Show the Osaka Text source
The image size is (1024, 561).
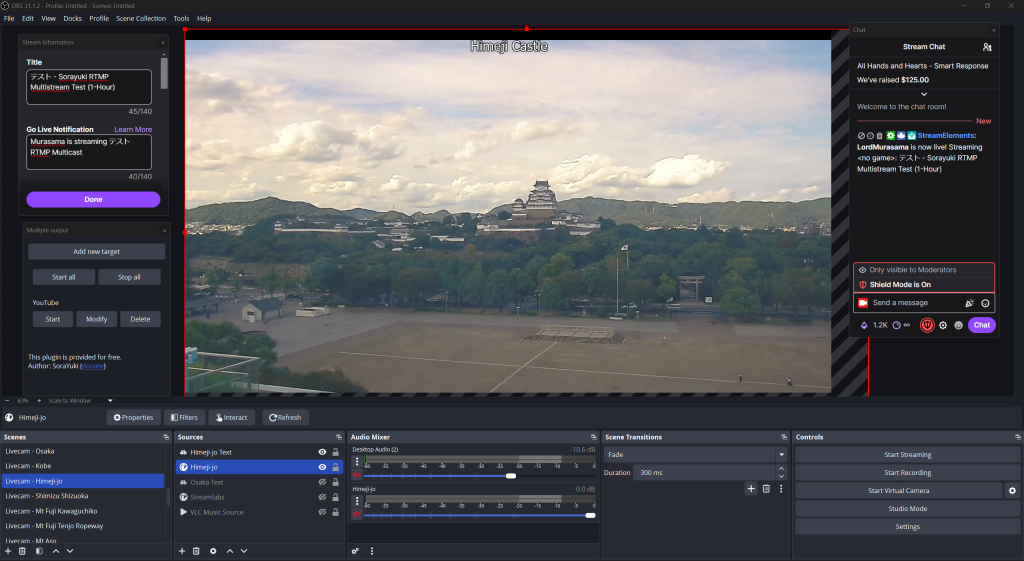(x=322, y=482)
